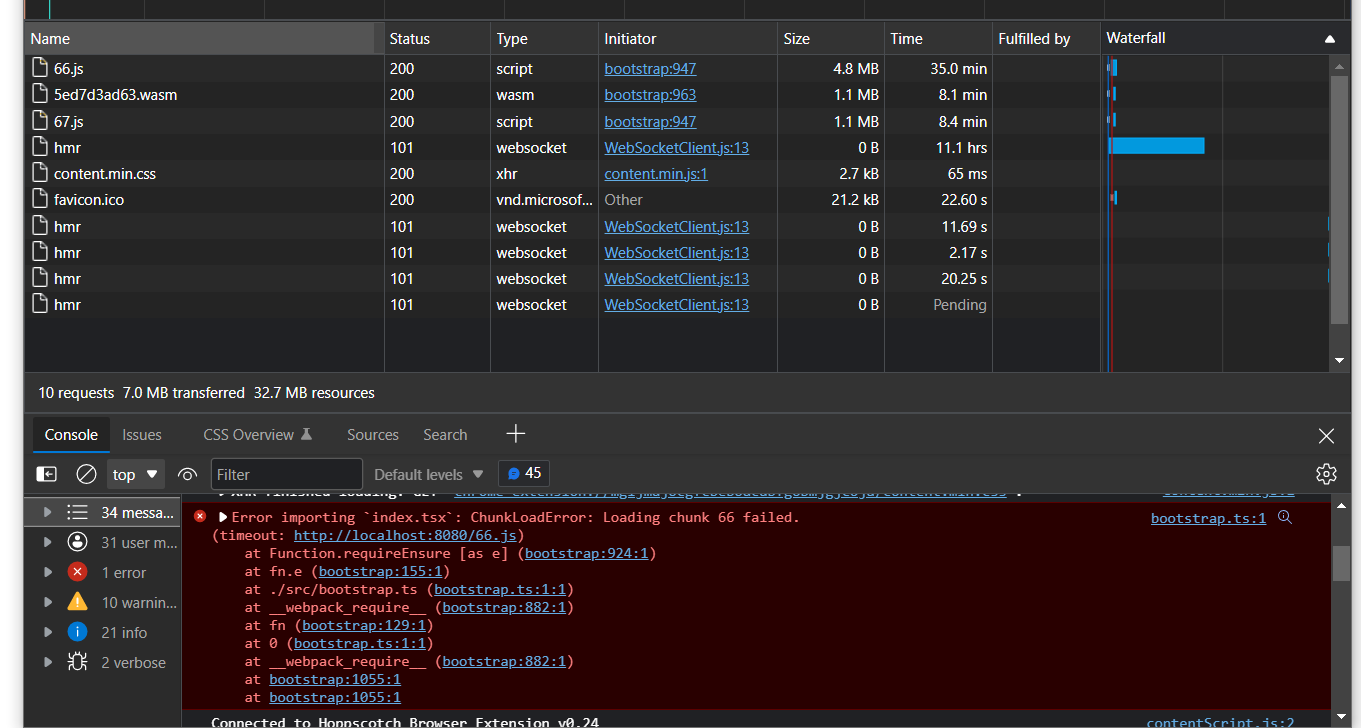Open WebSocketClient.js:13 from the Initiator column
Screen dimensions: 1361x728
[x=676, y=147]
